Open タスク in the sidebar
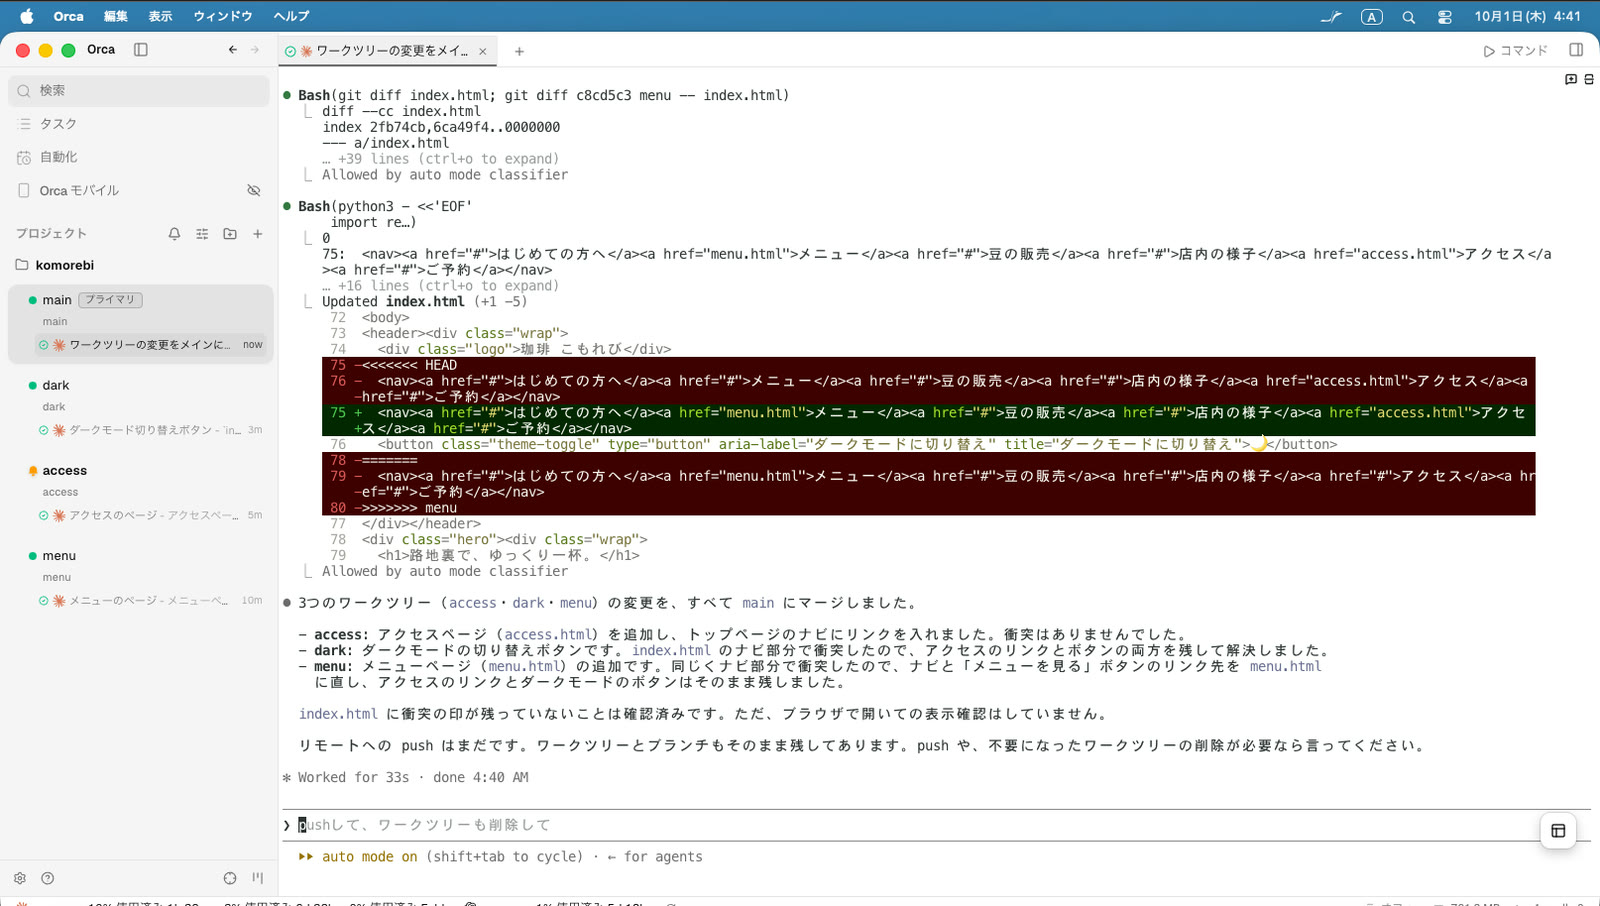1600x906 pixels. coord(138,124)
